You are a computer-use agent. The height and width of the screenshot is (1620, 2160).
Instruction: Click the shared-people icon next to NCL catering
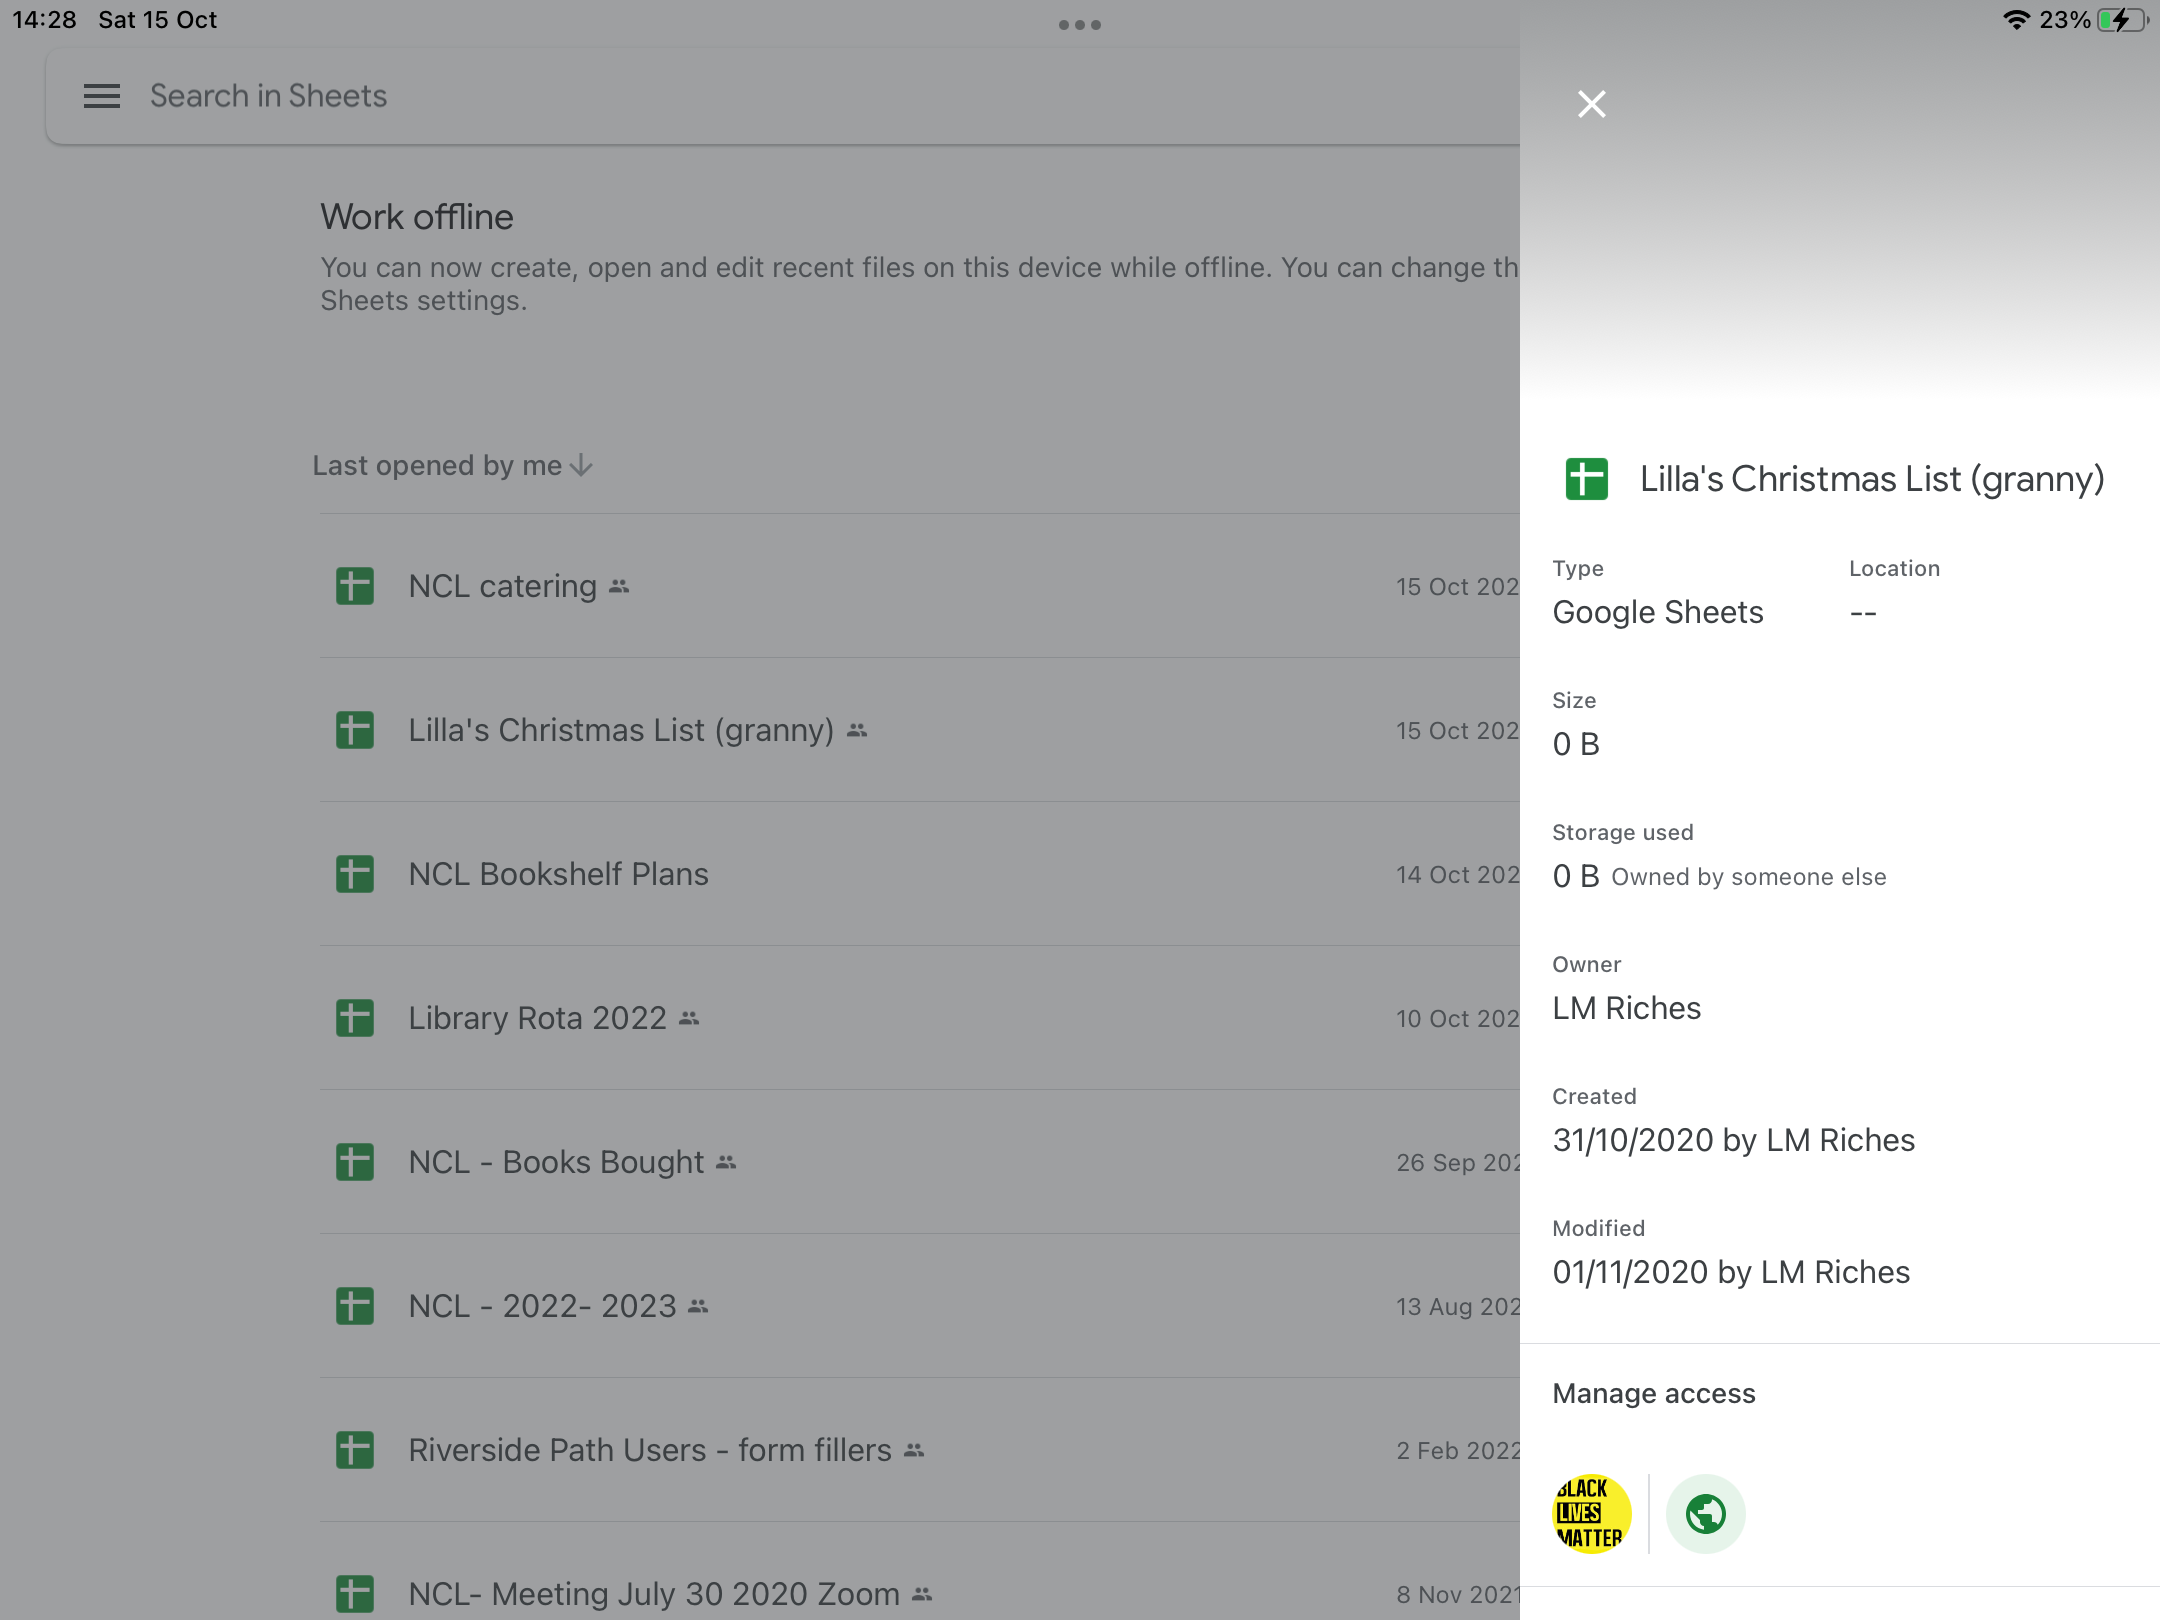point(618,585)
